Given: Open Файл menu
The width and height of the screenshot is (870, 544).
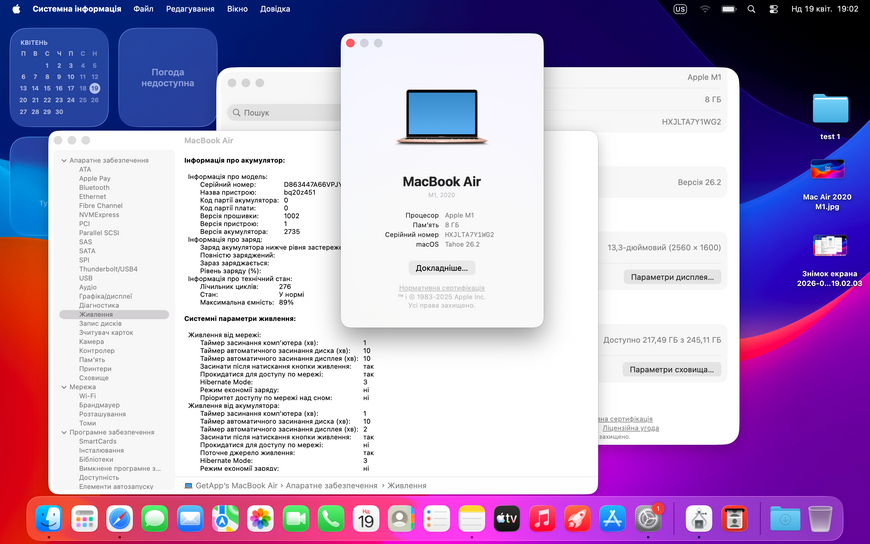Looking at the screenshot, I should 143,9.
